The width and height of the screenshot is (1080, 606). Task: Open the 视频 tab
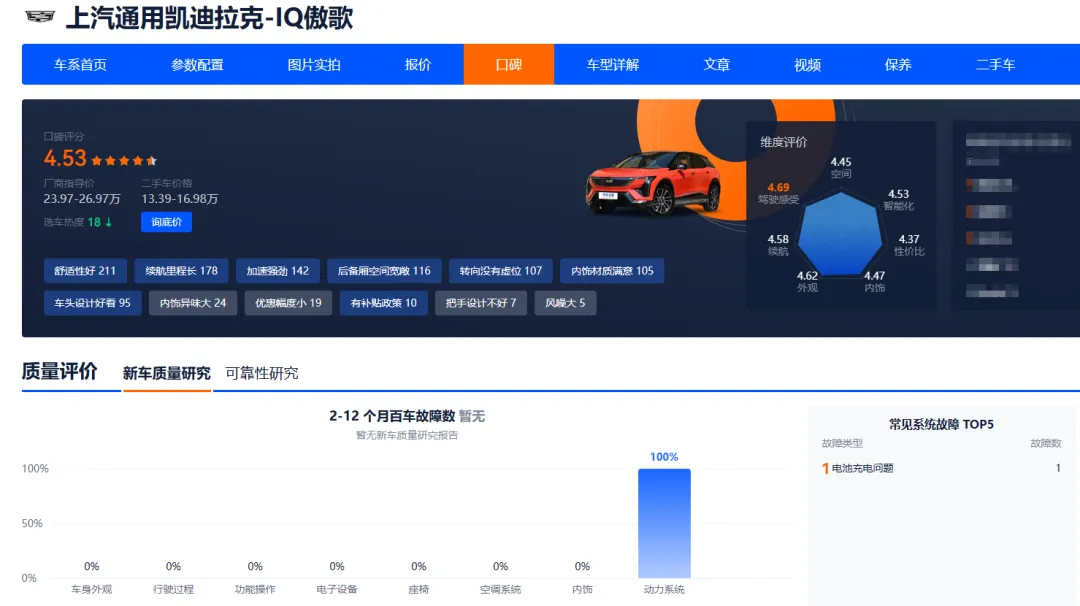click(x=807, y=65)
